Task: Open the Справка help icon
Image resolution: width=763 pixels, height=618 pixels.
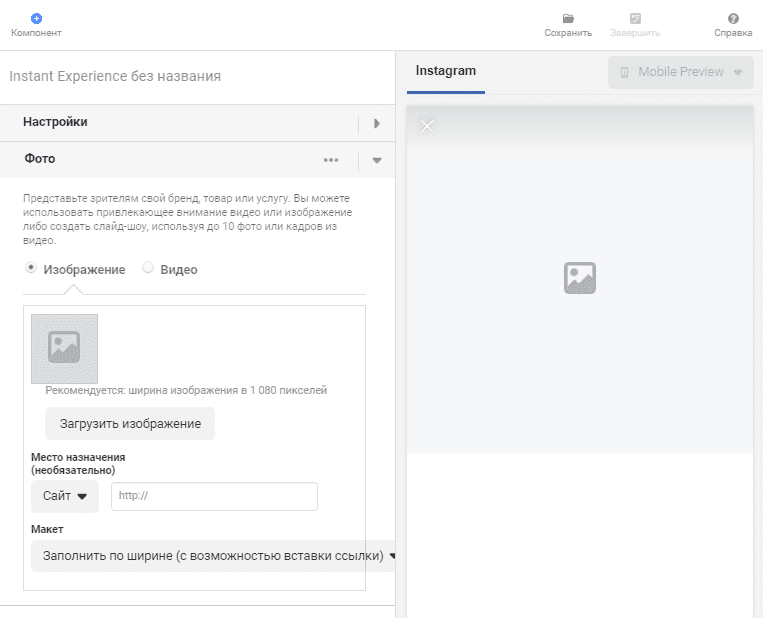Action: pos(733,18)
